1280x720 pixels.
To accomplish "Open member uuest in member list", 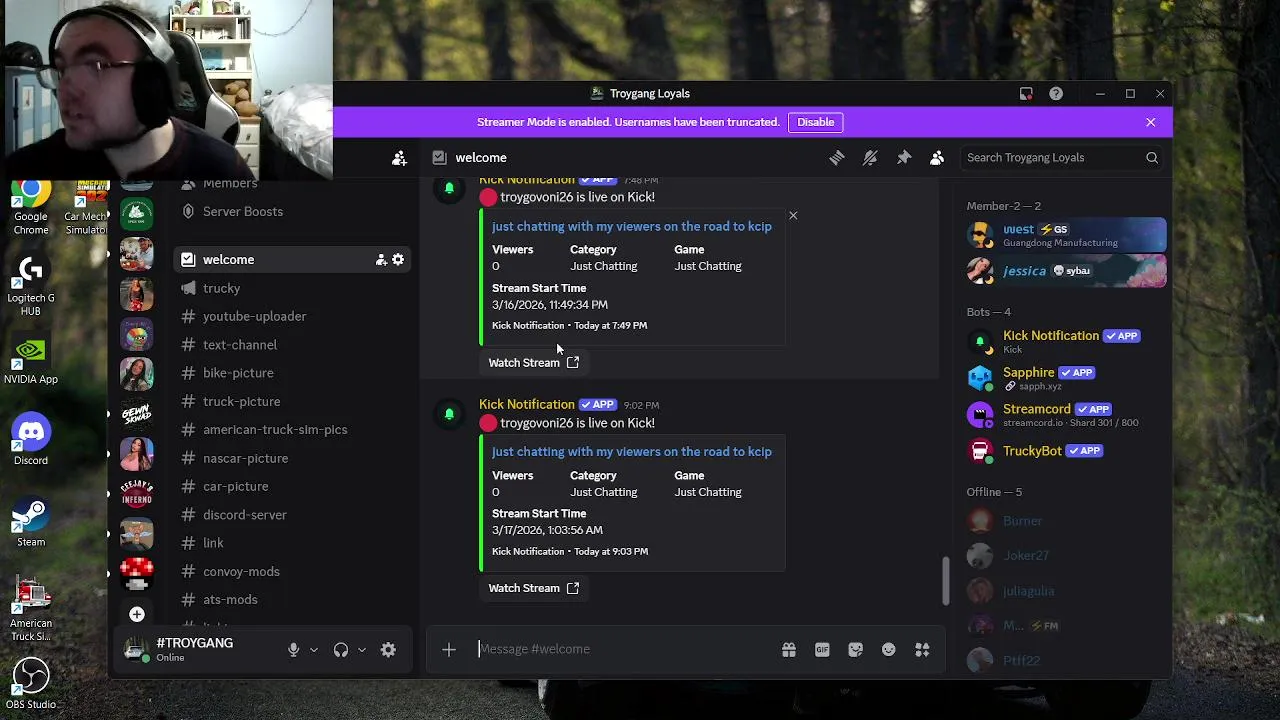I will [x=1066, y=235].
